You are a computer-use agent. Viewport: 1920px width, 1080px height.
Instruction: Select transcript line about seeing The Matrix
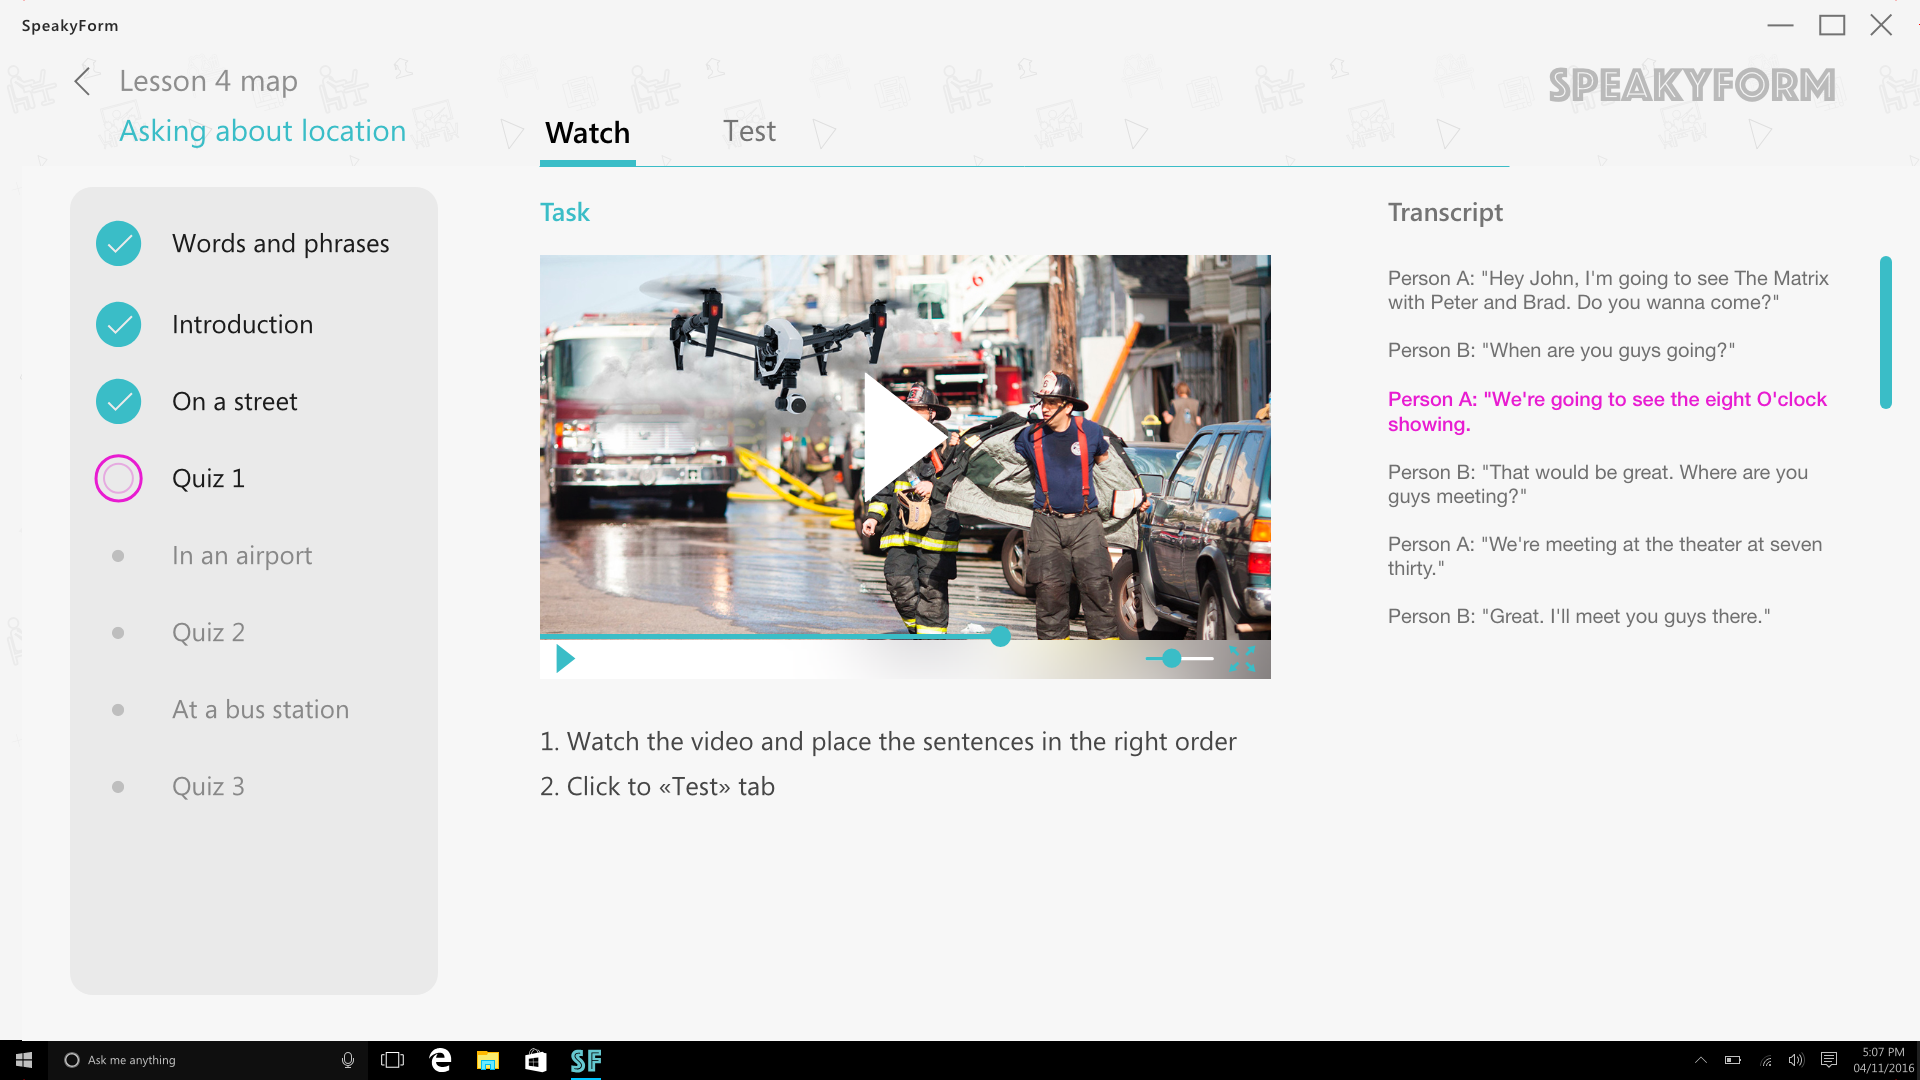1608,290
